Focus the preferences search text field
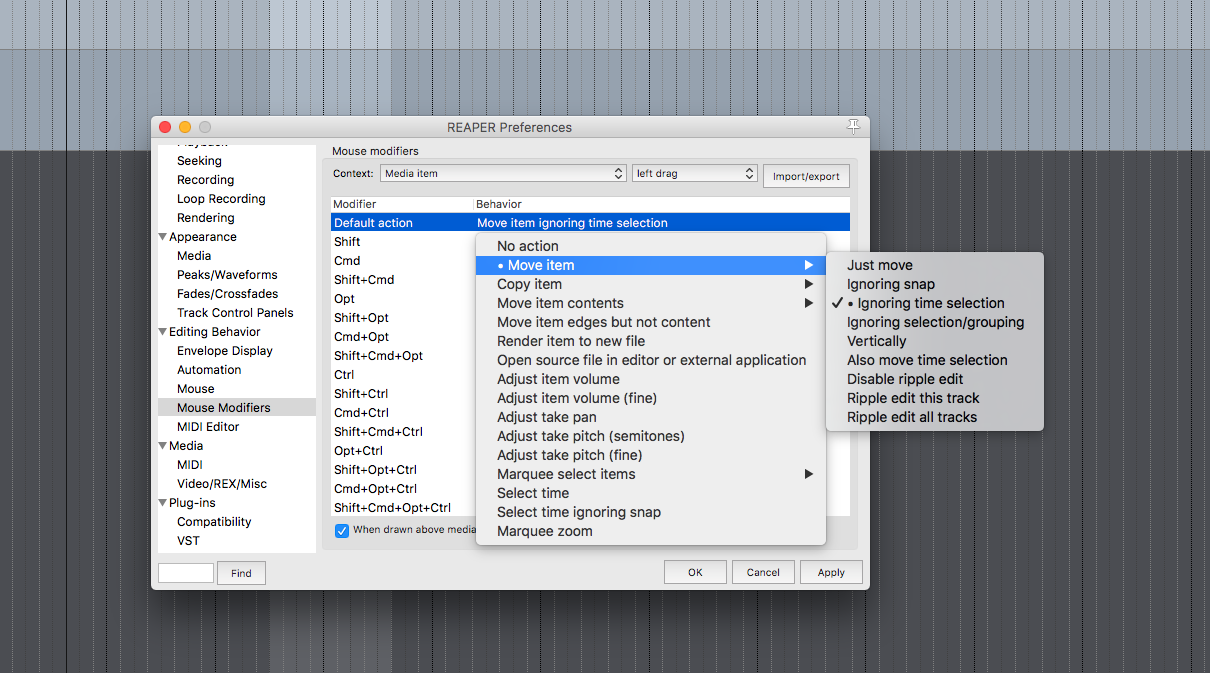The image size is (1210, 673). pos(186,573)
